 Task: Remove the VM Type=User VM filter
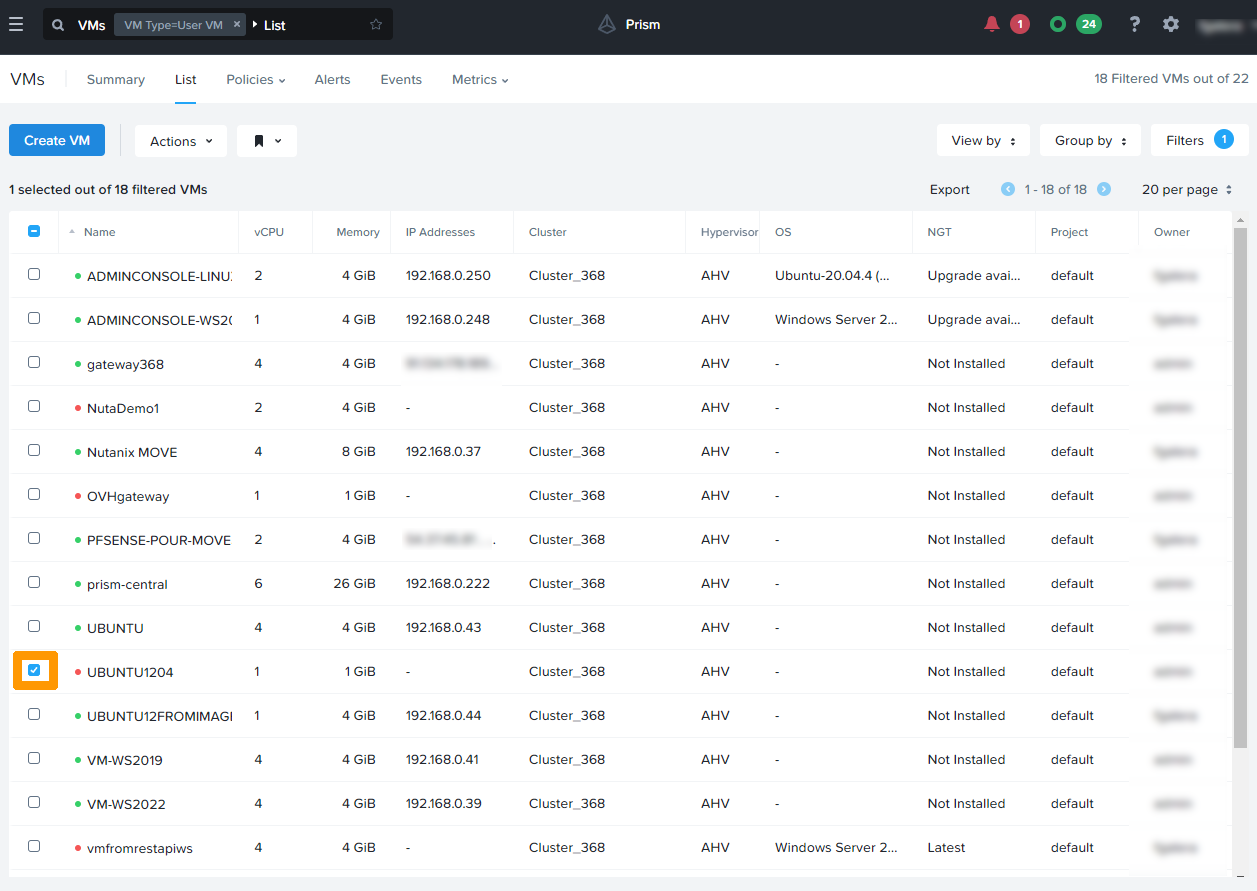coord(236,25)
